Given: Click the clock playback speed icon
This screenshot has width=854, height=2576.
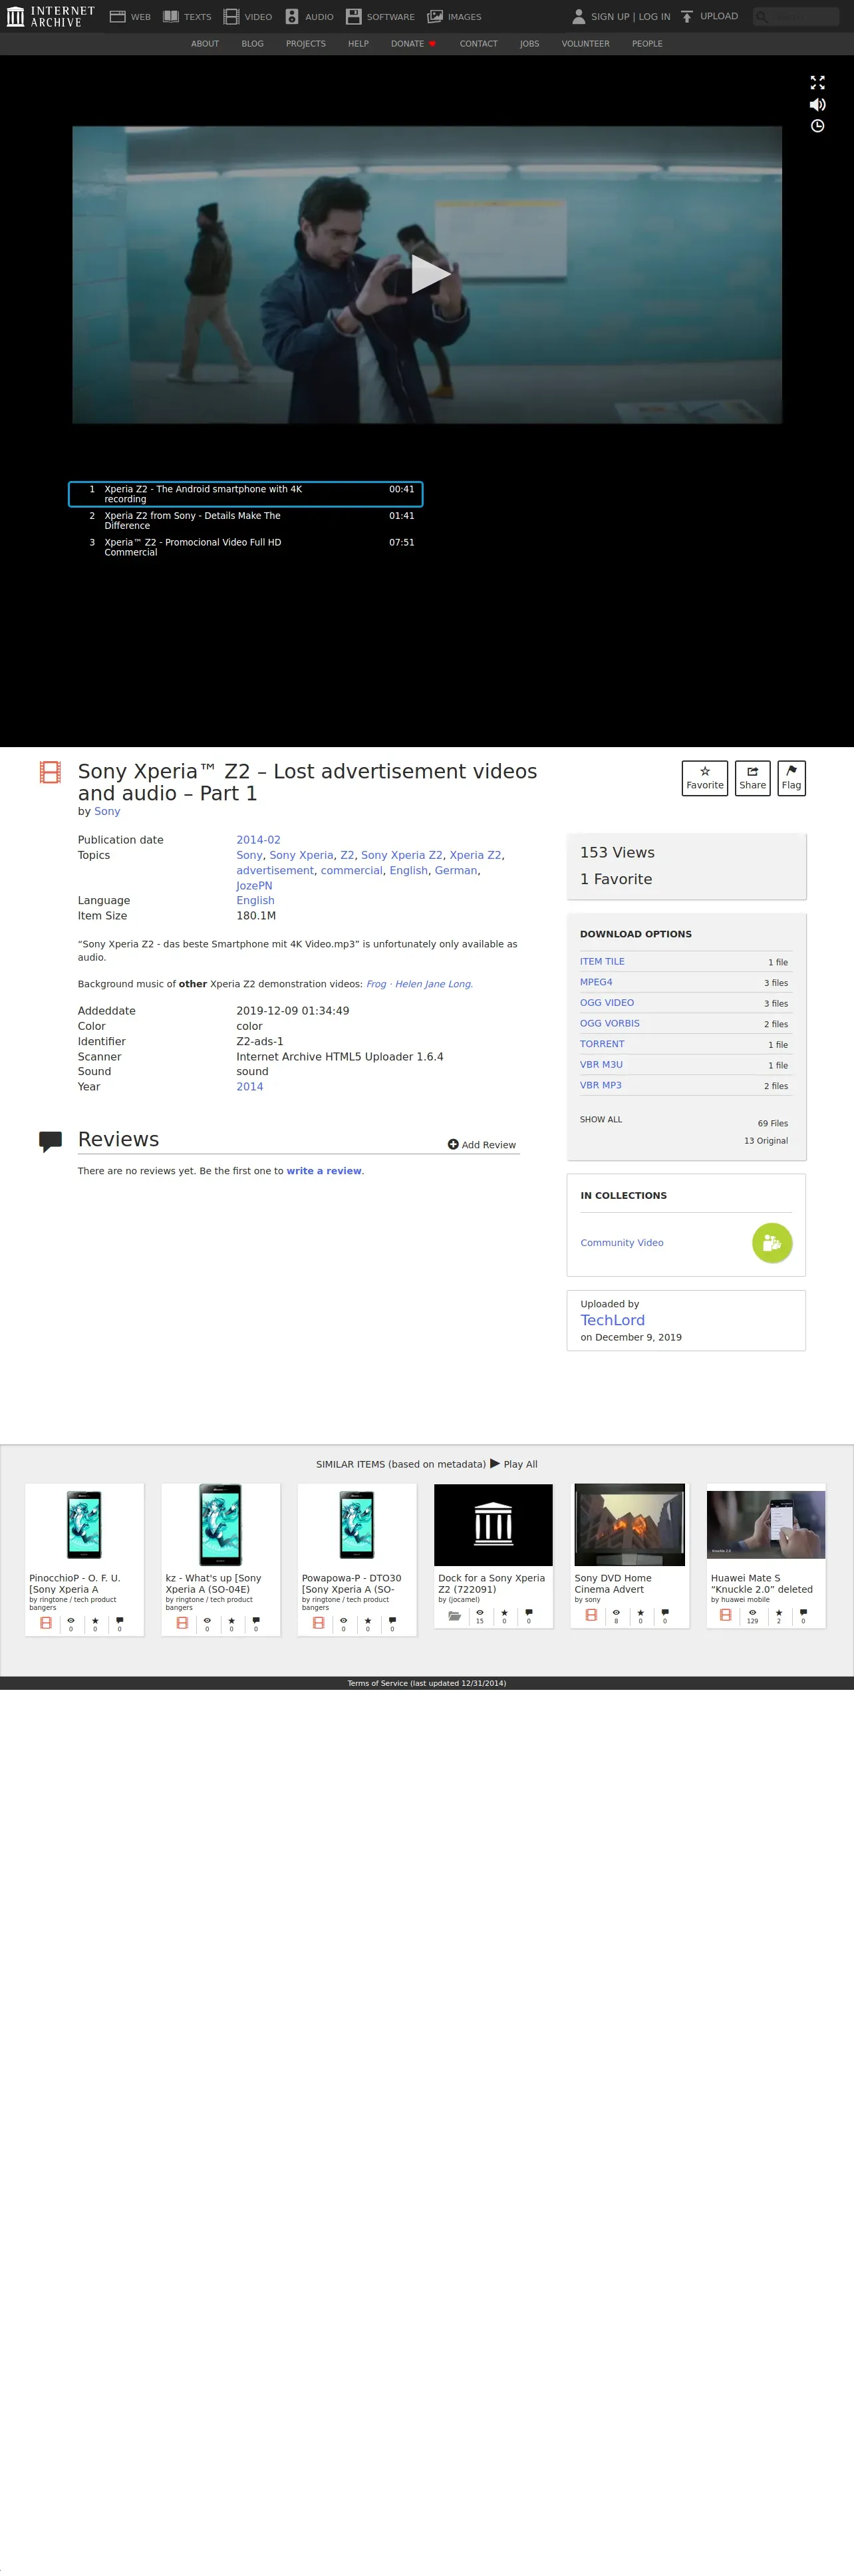Looking at the screenshot, I should [x=817, y=126].
